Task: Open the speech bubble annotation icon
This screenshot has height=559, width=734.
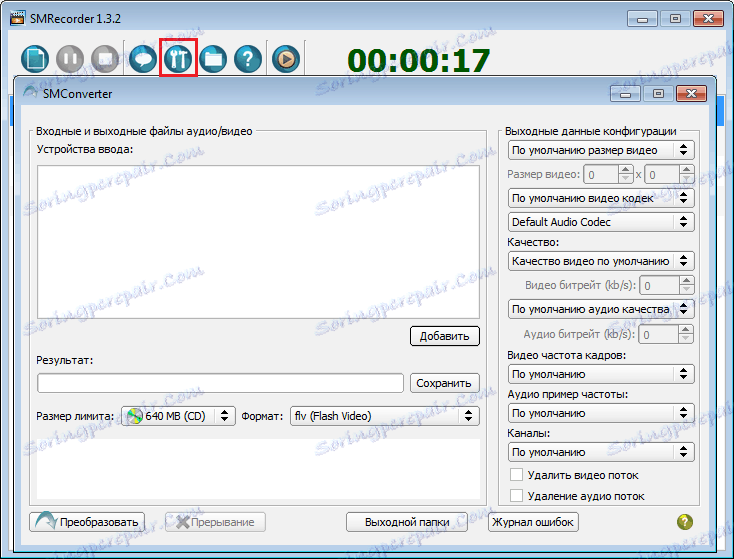Action: (x=143, y=59)
